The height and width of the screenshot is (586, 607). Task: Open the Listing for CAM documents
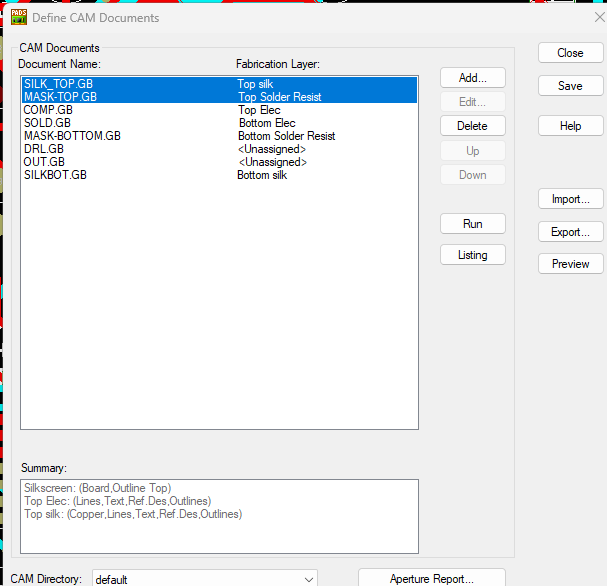(472, 255)
